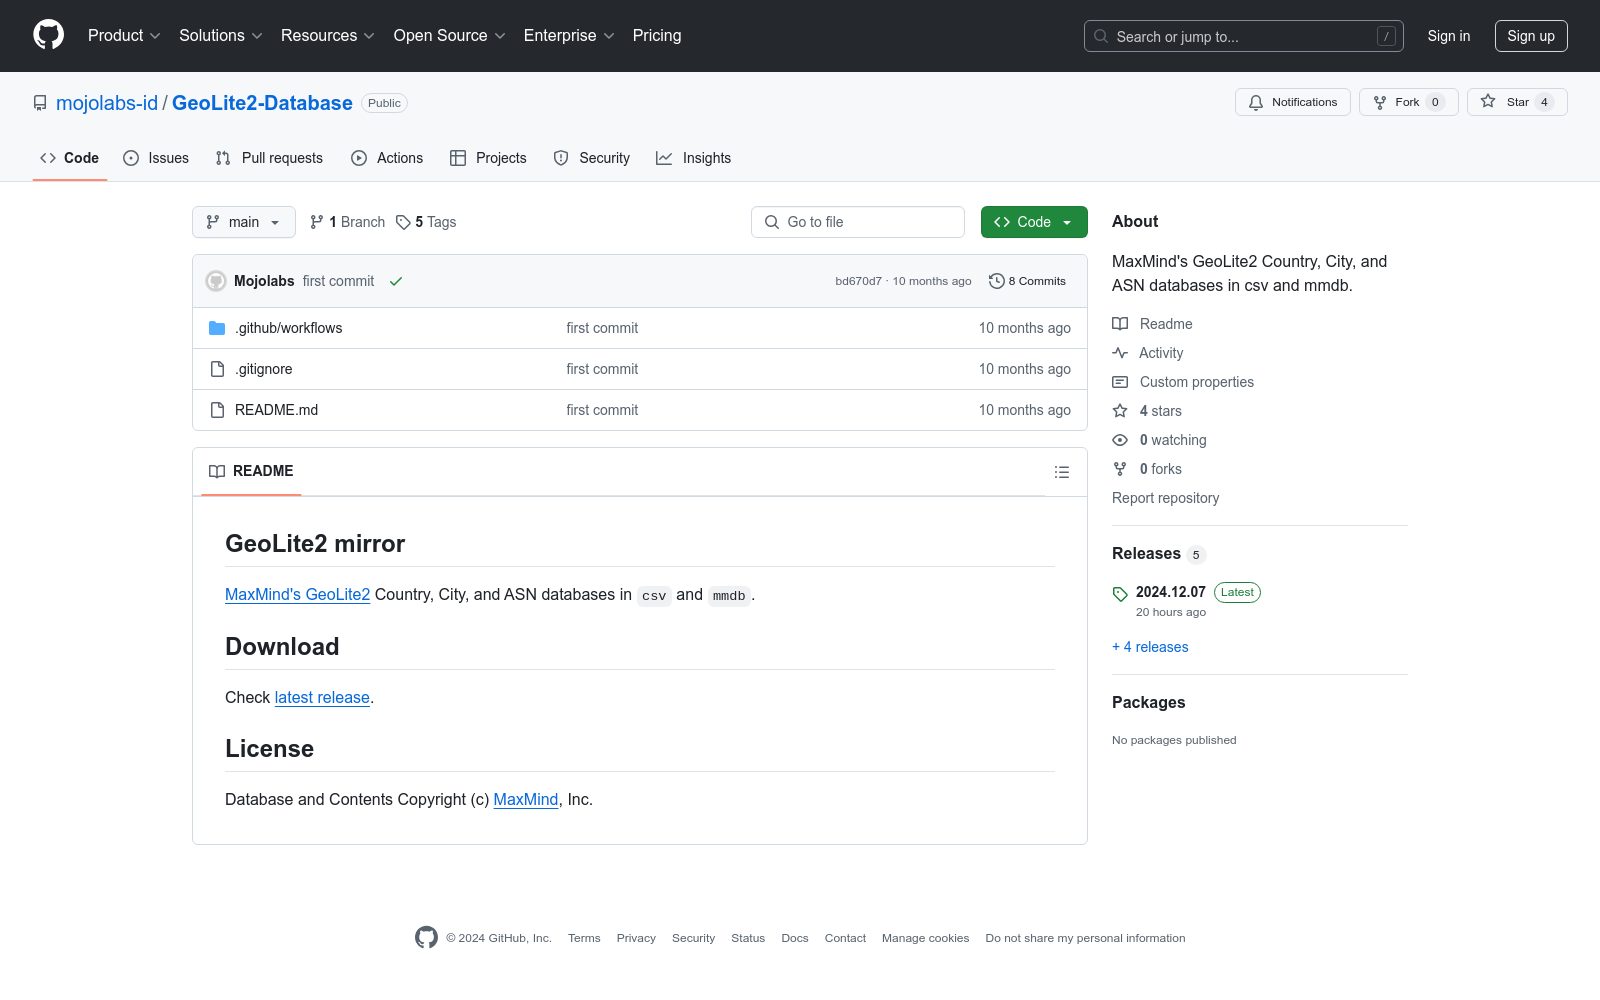The image size is (1600, 1000).
Task: Expand the Resources menu
Action: click(328, 36)
